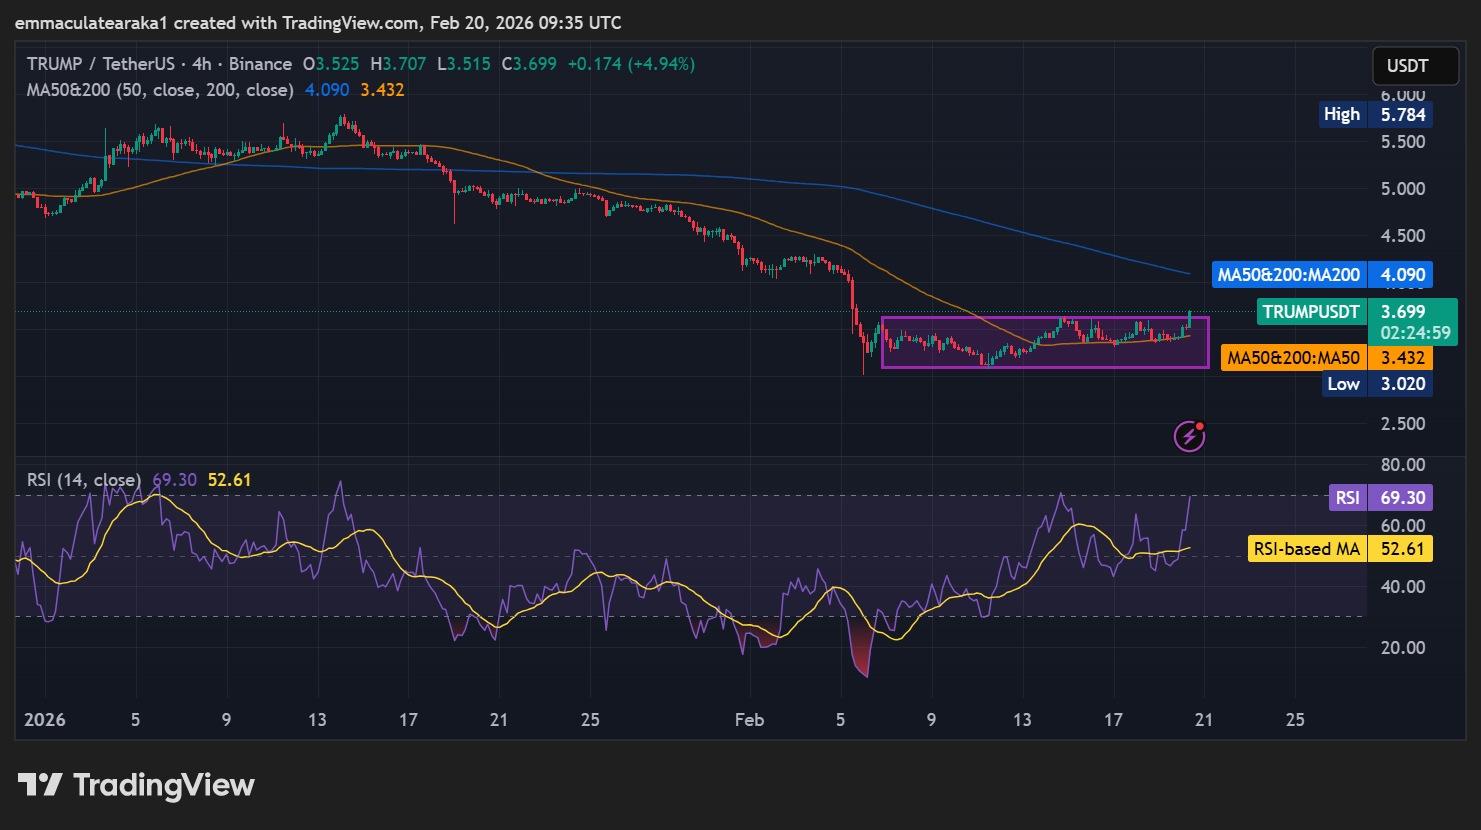Click the High 5.784 price label
This screenshot has width=1481, height=830.
1376,115
